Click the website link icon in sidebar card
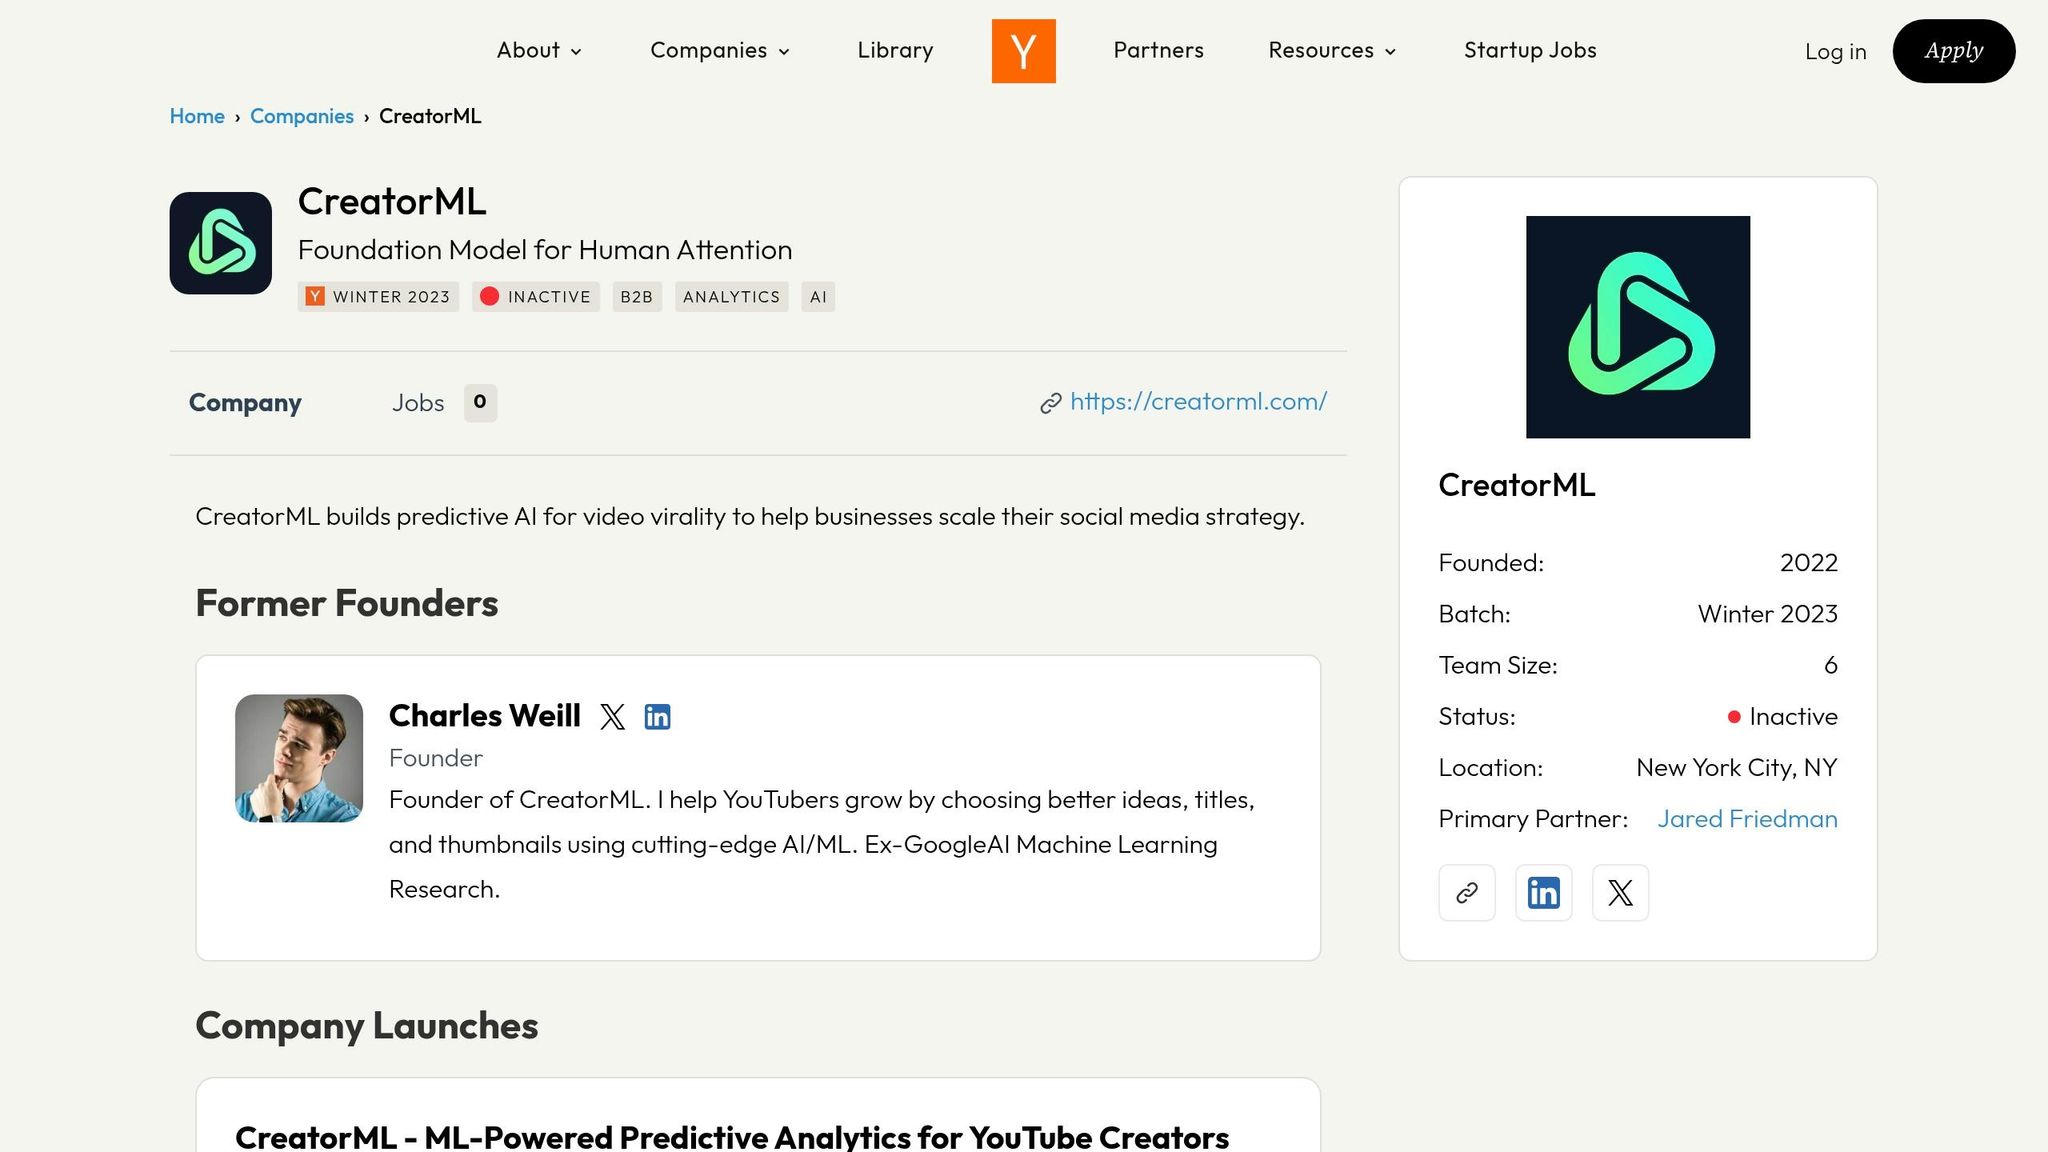The image size is (2048, 1152). 1467,893
